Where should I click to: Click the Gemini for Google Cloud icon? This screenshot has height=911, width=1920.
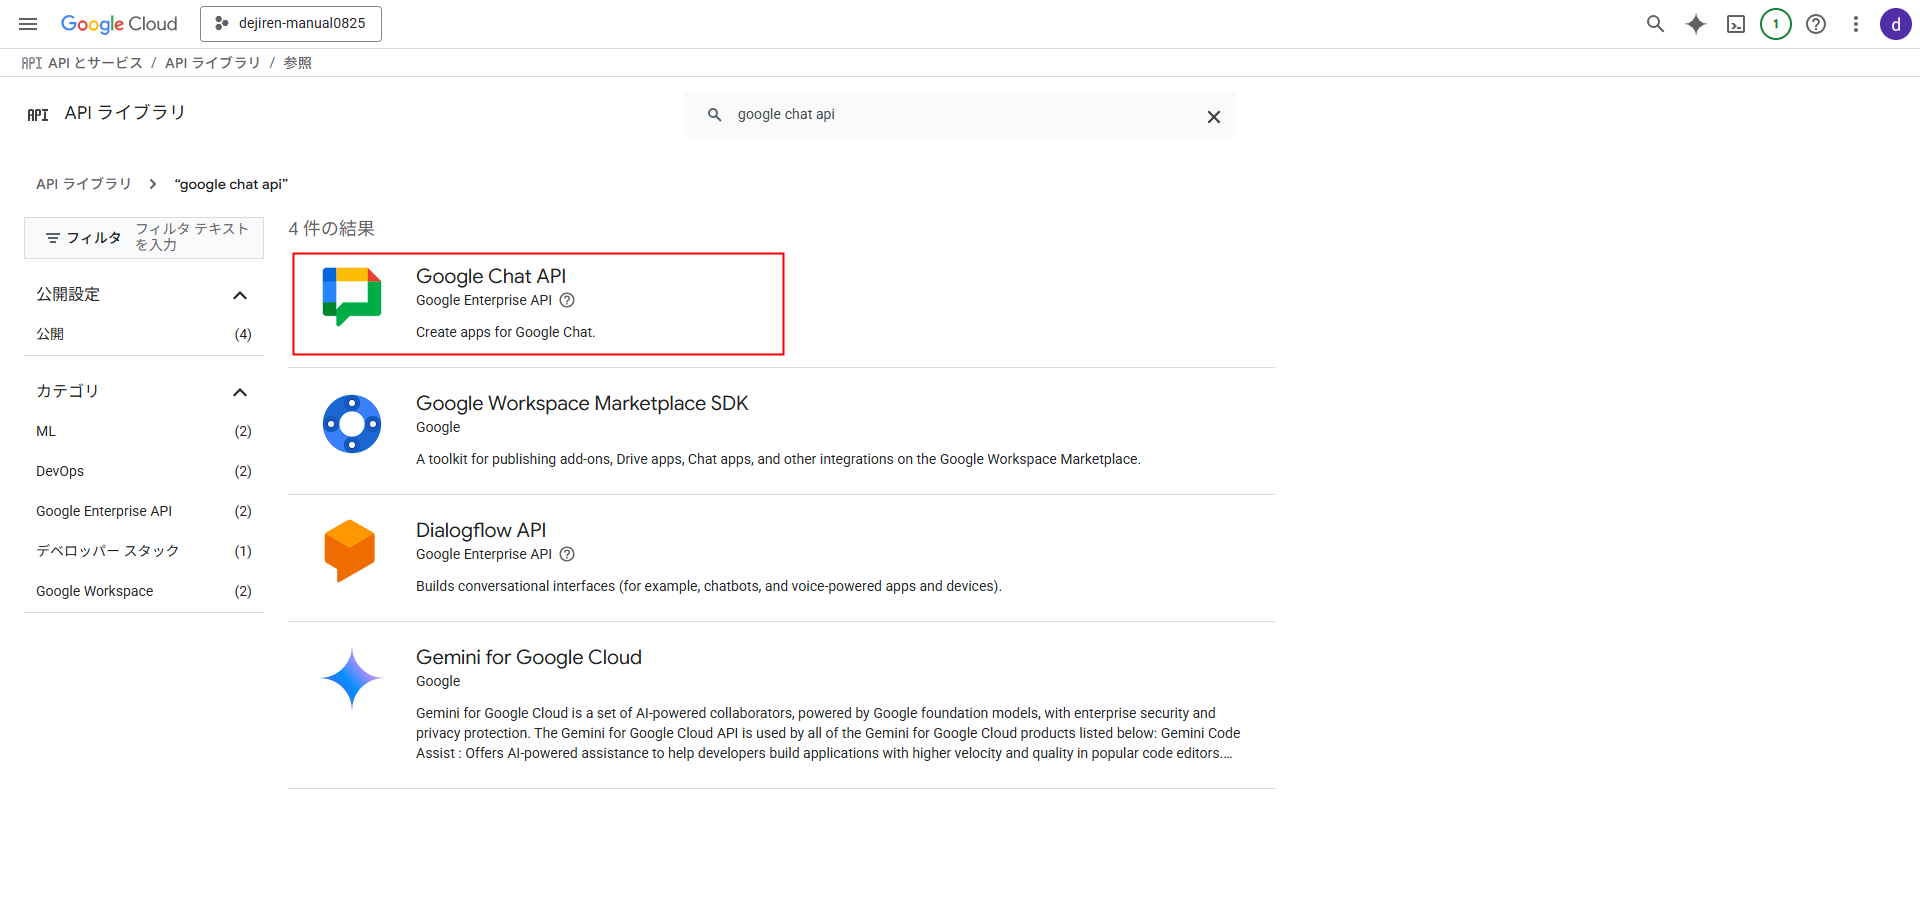click(352, 678)
